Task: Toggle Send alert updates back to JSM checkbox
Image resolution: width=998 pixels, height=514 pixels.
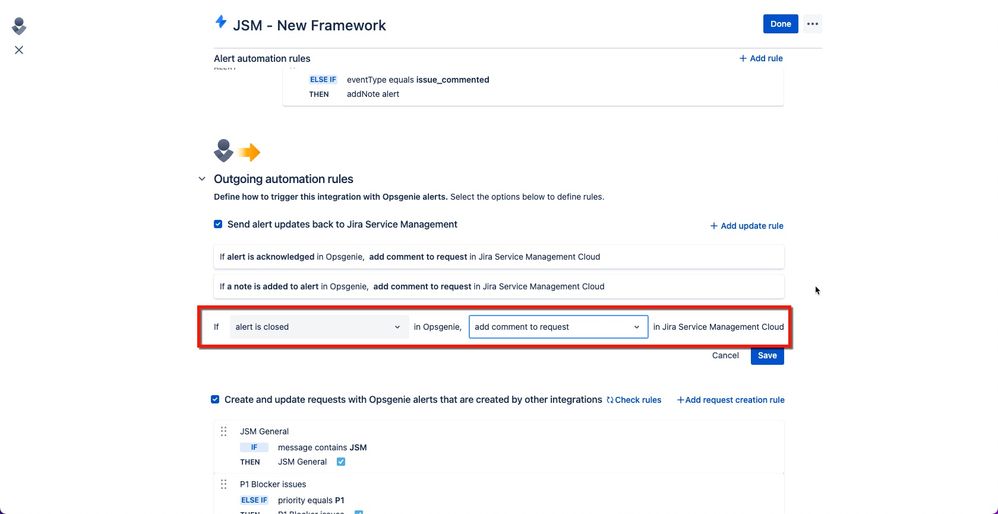Action: point(218,225)
